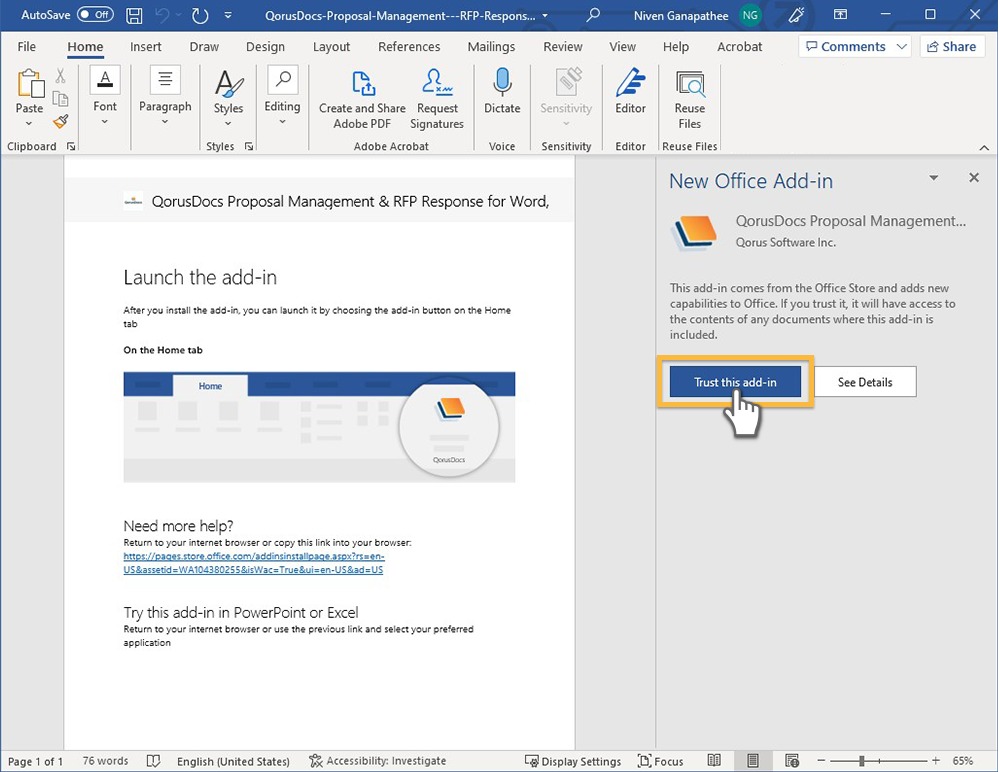Go to the References tab

(409, 47)
